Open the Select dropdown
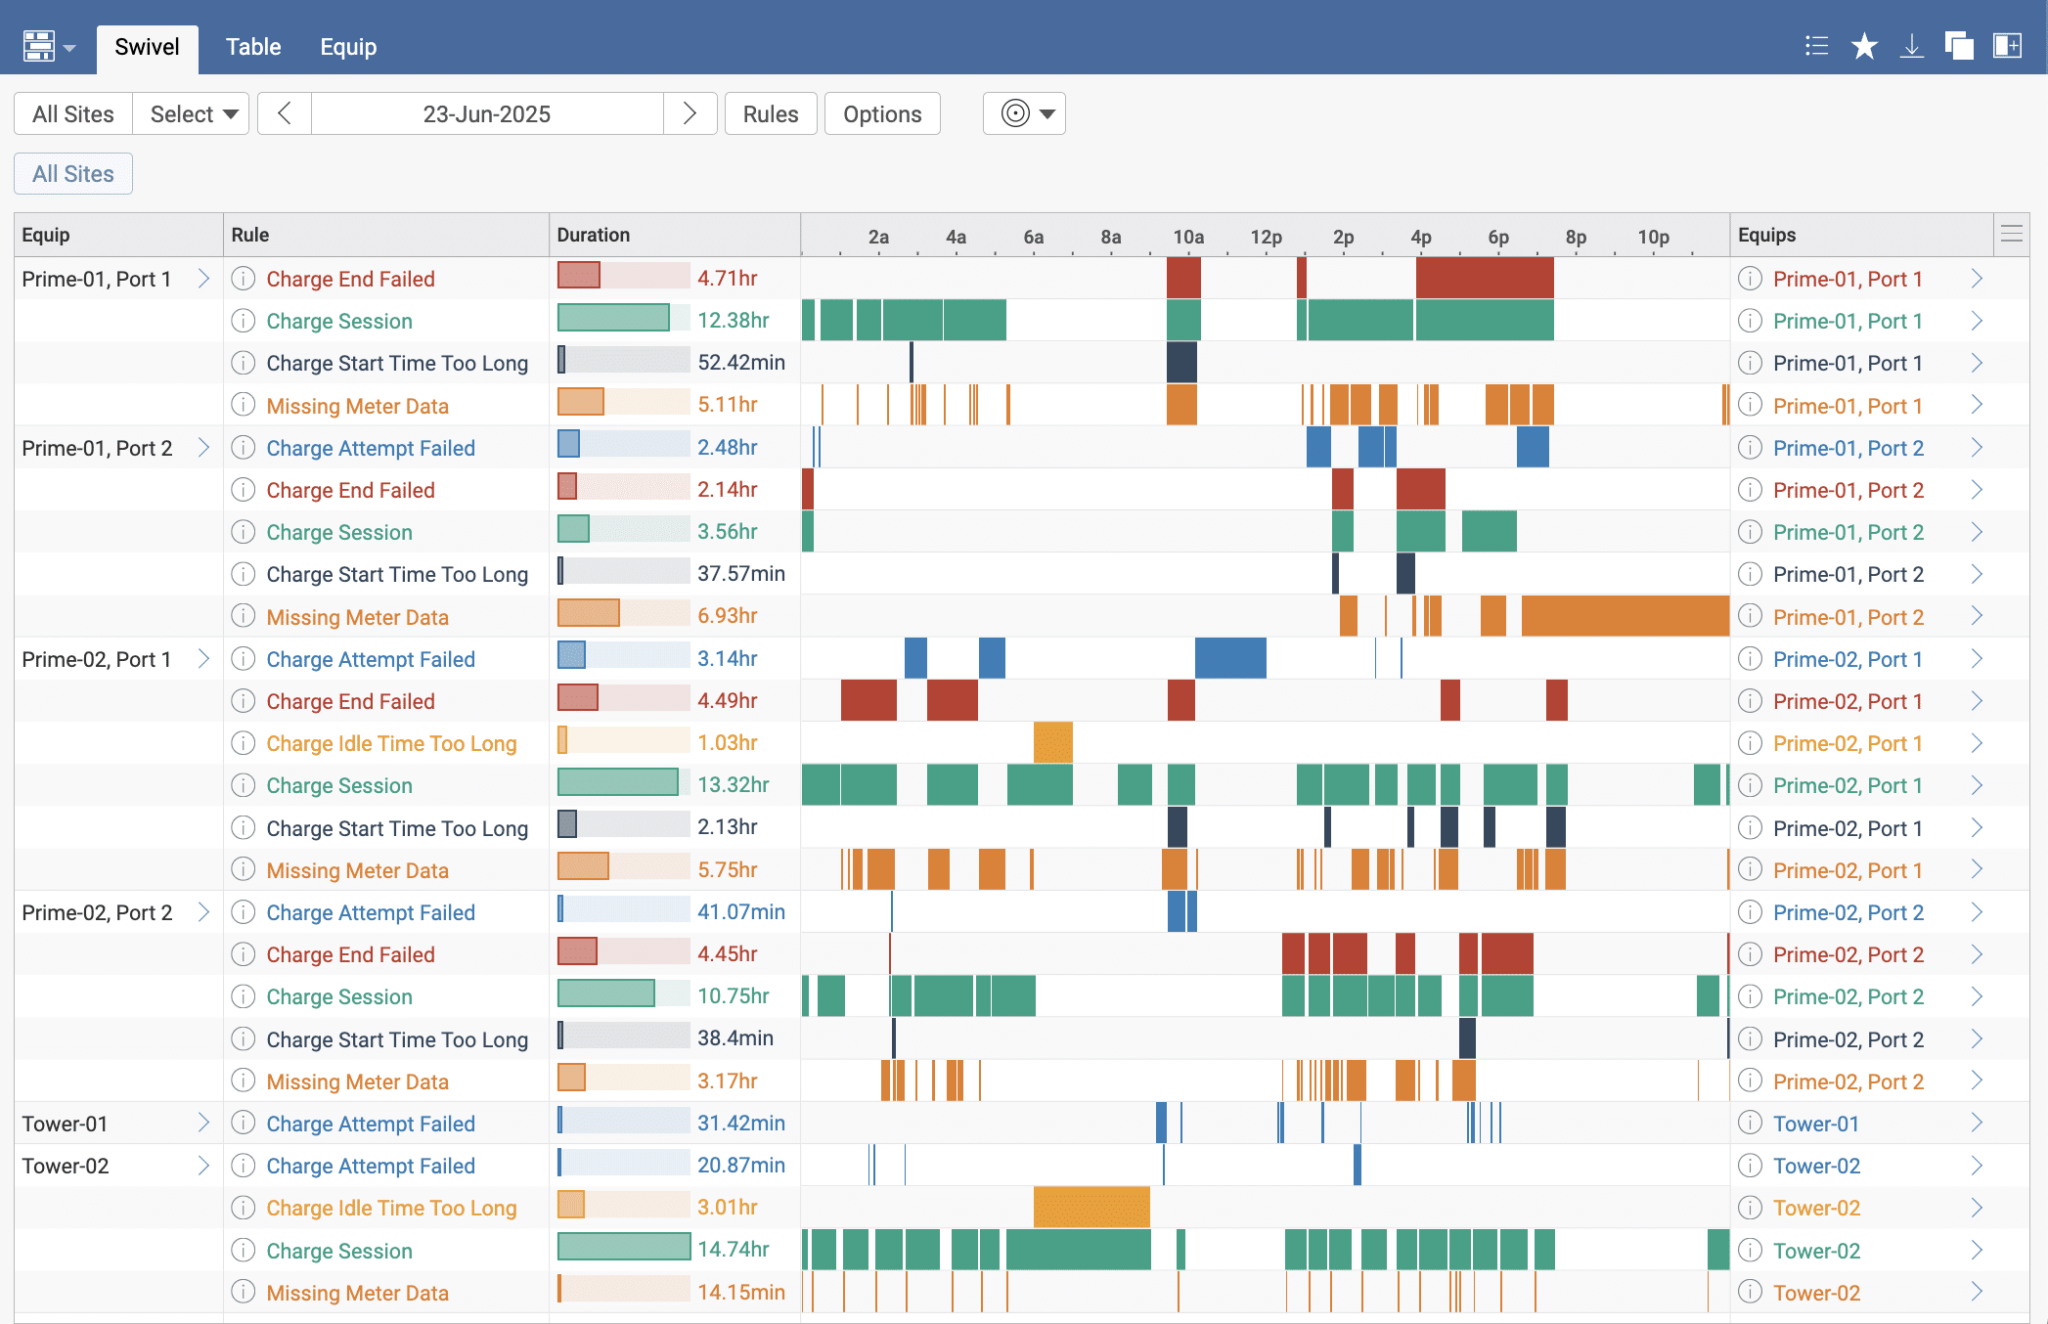This screenshot has width=2048, height=1324. click(x=191, y=114)
